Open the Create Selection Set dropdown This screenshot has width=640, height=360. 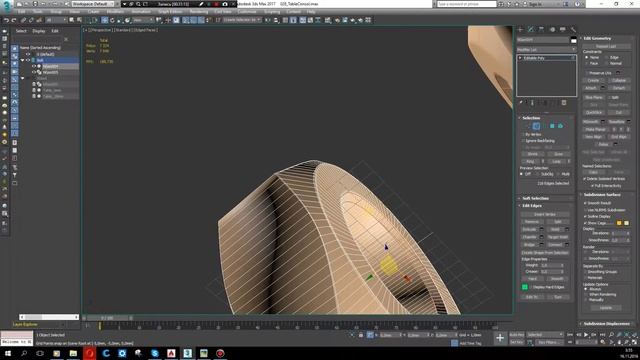point(242,20)
